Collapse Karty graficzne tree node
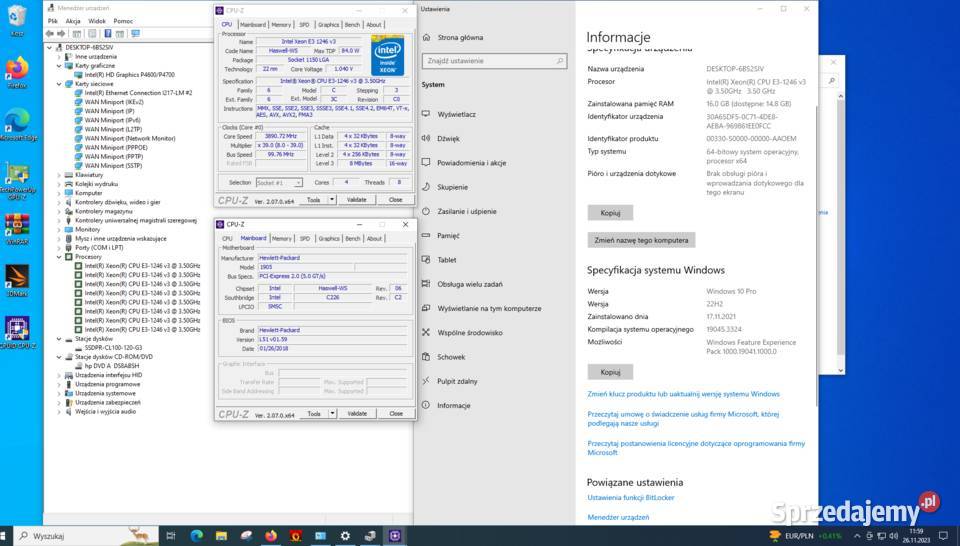960x546 pixels. (59, 65)
